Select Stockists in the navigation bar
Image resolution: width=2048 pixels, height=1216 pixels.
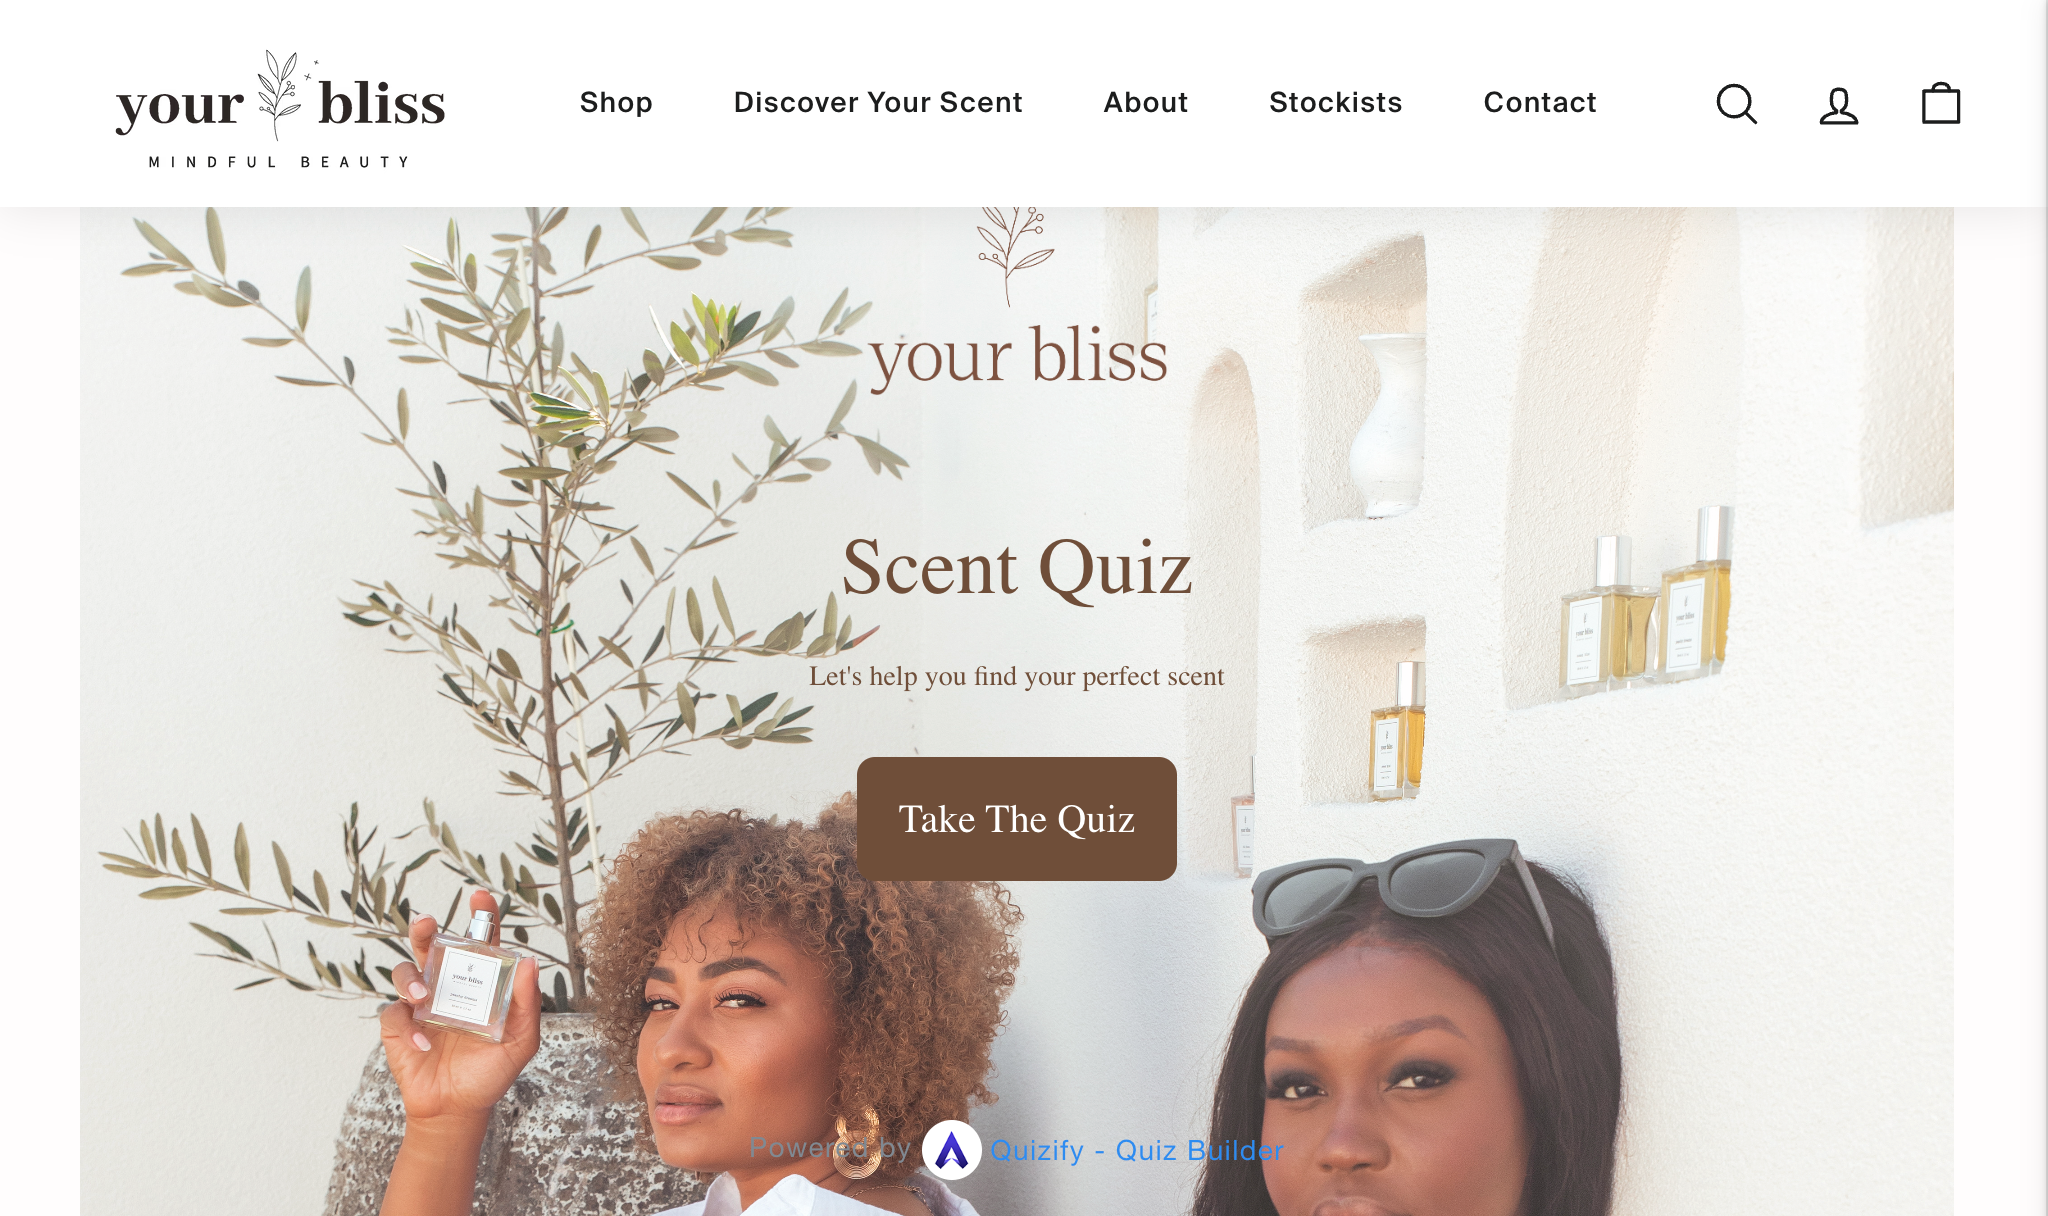(1336, 102)
